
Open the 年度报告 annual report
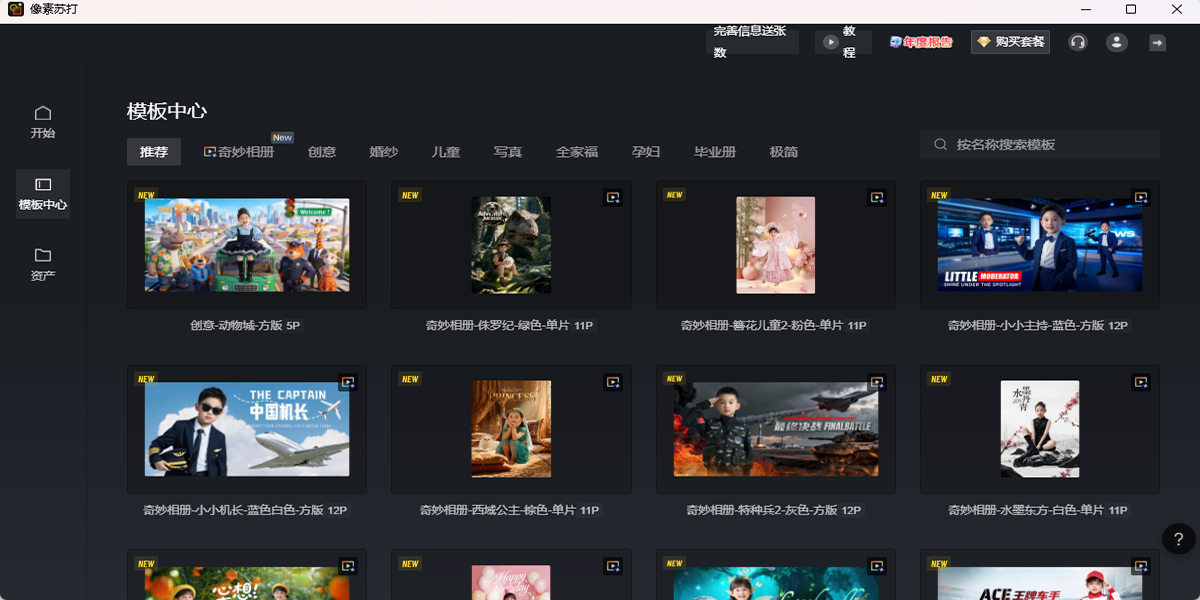coord(920,42)
